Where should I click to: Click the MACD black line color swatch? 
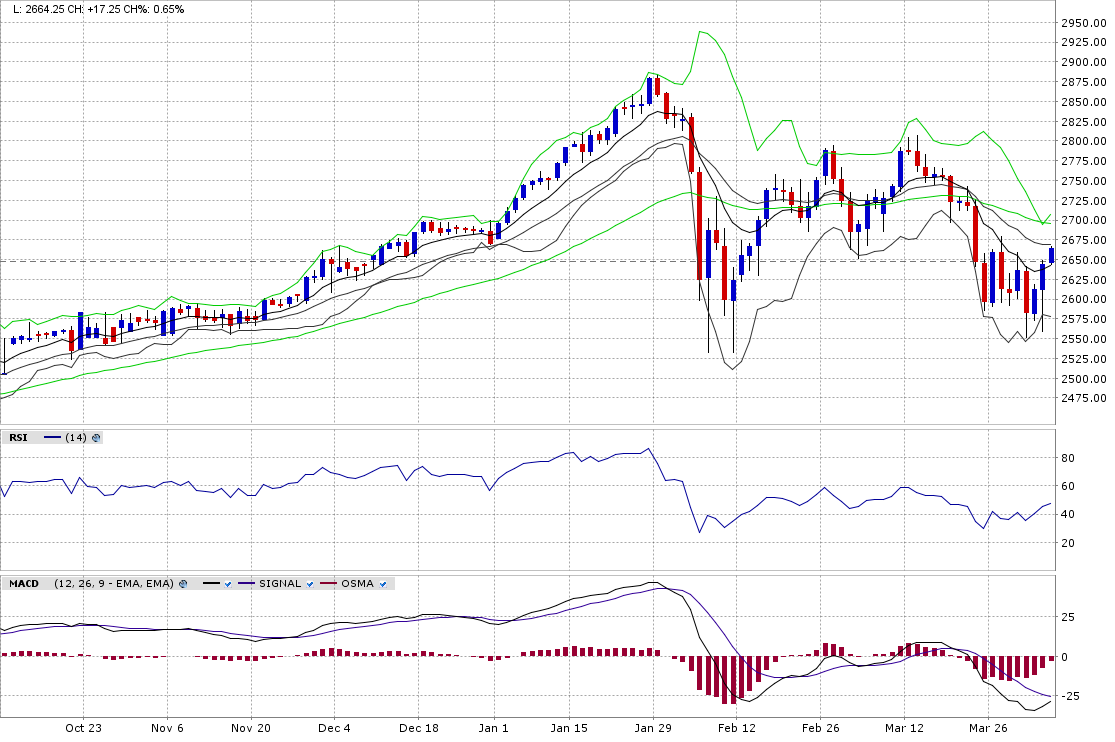click(x=211, y=584)
